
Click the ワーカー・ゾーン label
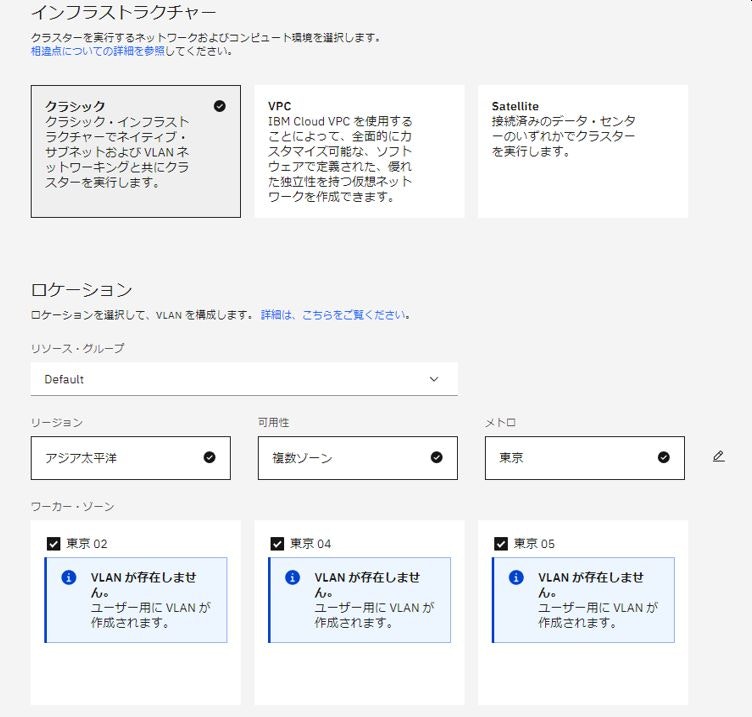pyautogui.click(x=72, y=506)
